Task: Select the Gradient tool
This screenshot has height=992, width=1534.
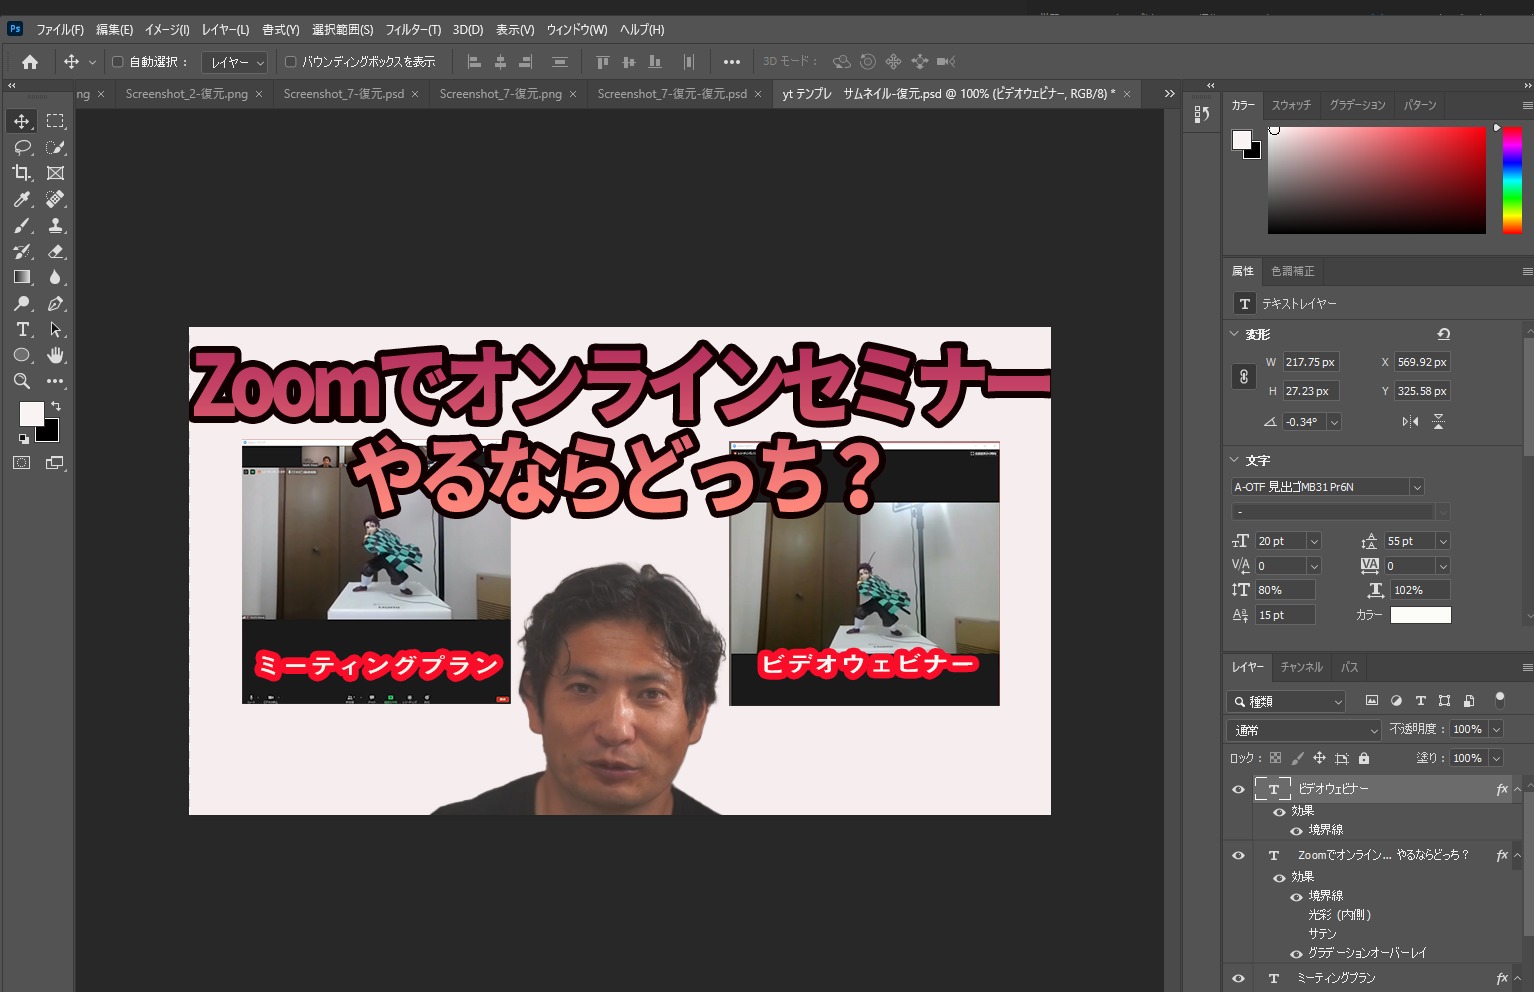Action: (x=22, y=277)
